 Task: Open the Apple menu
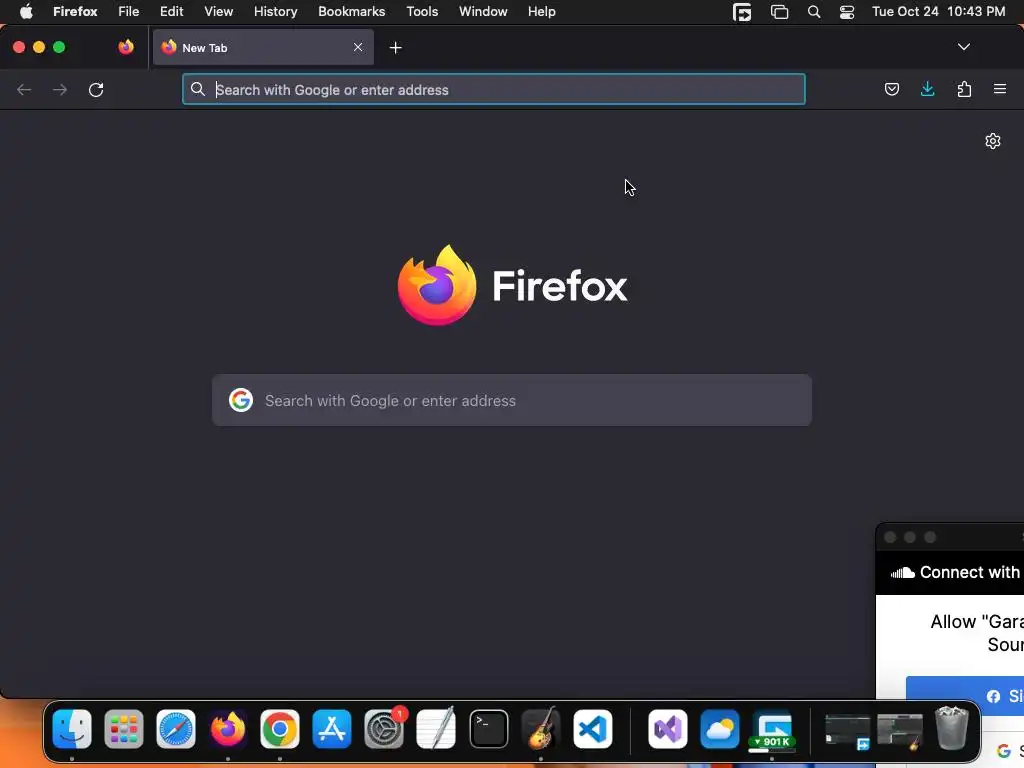point(26,12)
